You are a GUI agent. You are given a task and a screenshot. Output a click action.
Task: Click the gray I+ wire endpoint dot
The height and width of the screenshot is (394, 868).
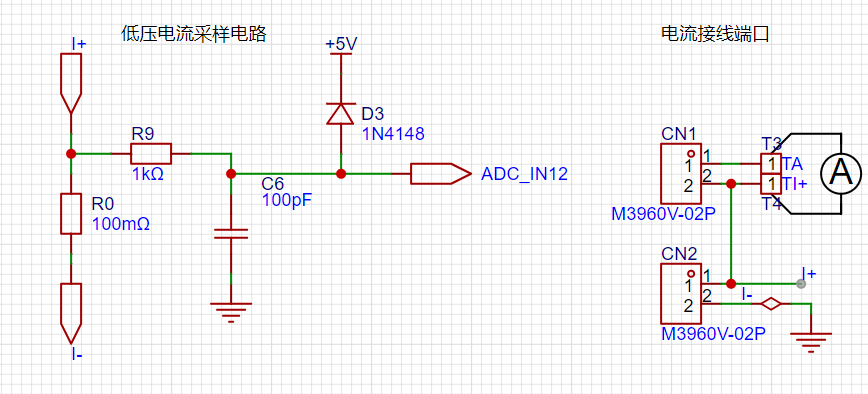coord(800,284)
